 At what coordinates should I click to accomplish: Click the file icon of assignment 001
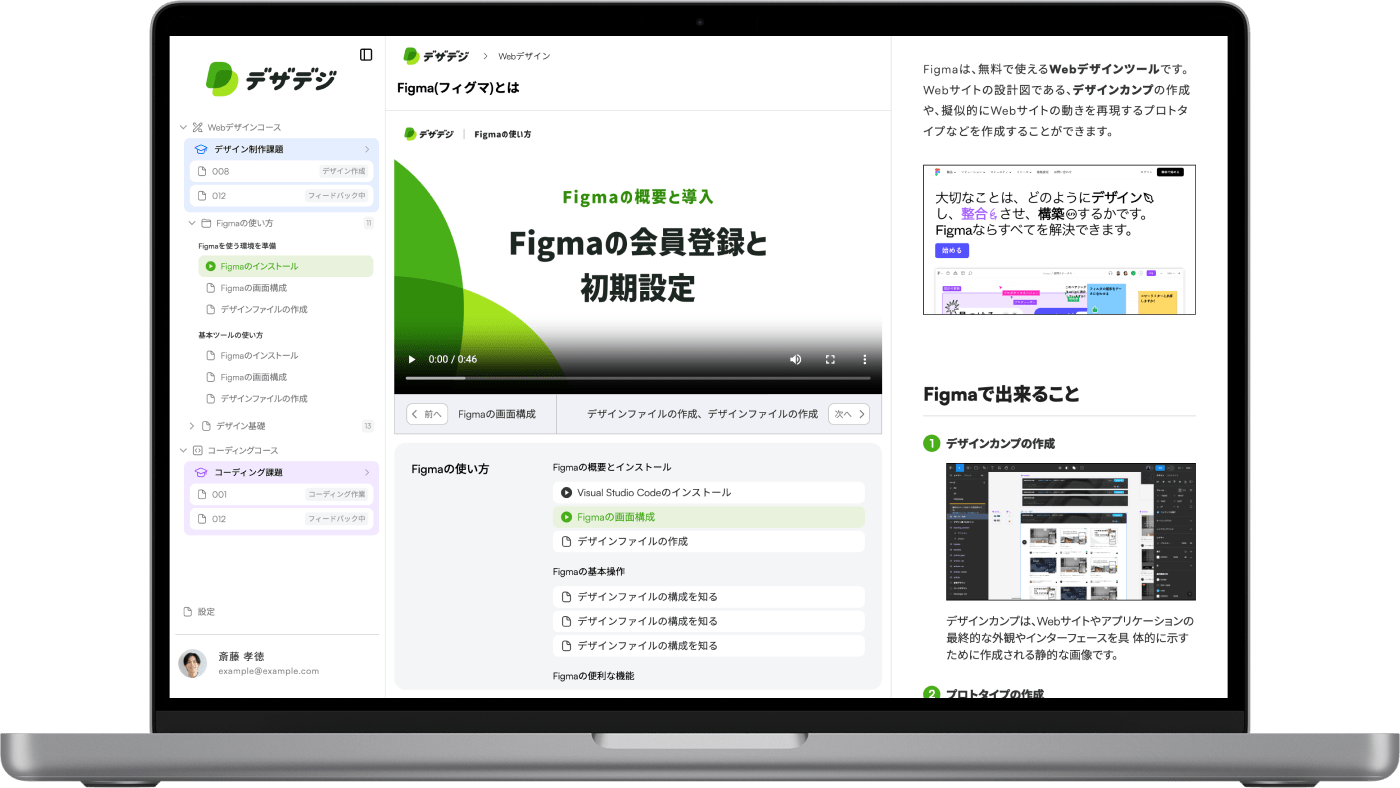point(202,494)
